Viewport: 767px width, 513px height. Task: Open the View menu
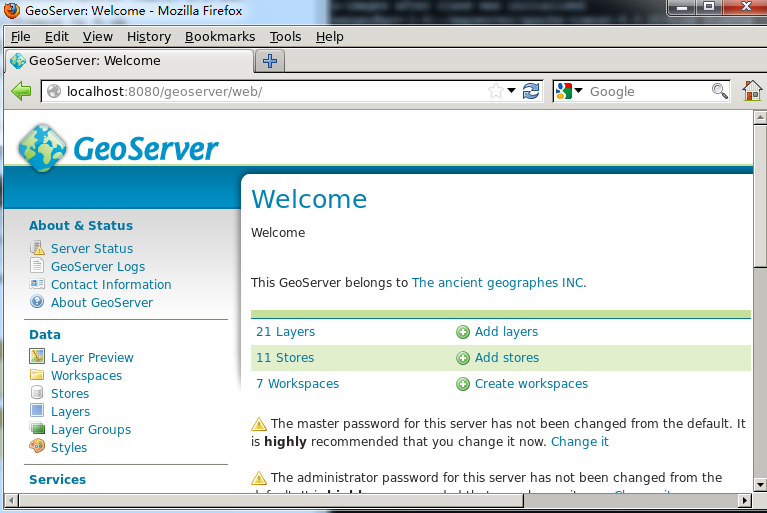pos(98,37)
